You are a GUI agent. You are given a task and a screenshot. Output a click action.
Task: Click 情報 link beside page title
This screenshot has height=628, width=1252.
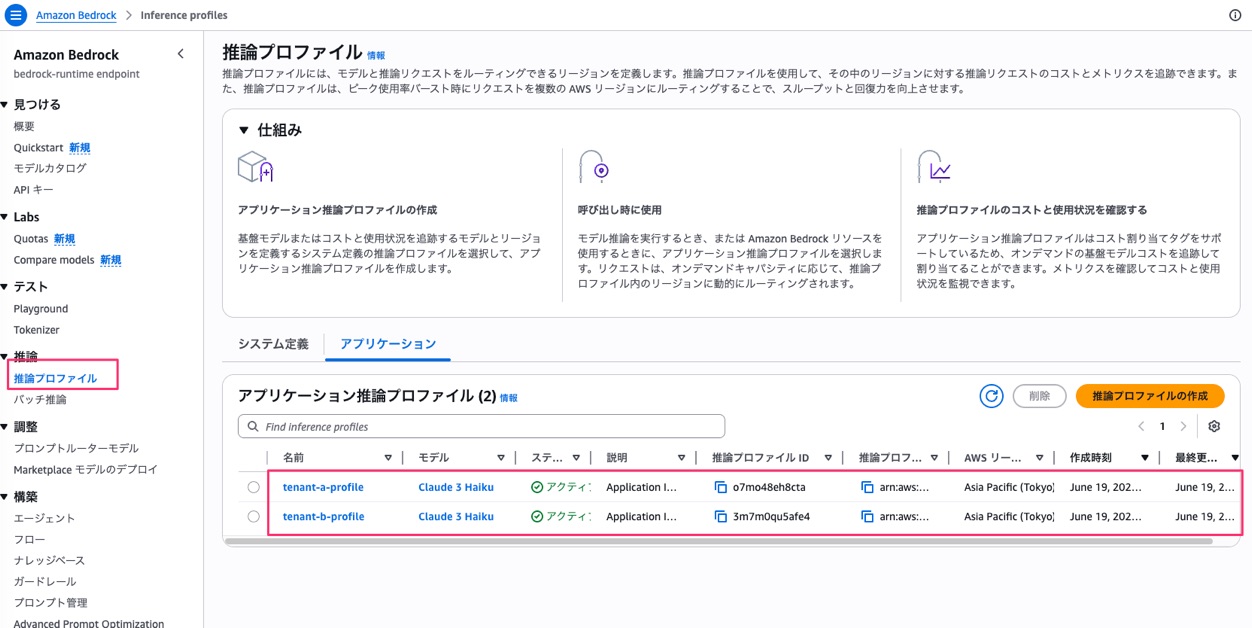pos(376,56)
